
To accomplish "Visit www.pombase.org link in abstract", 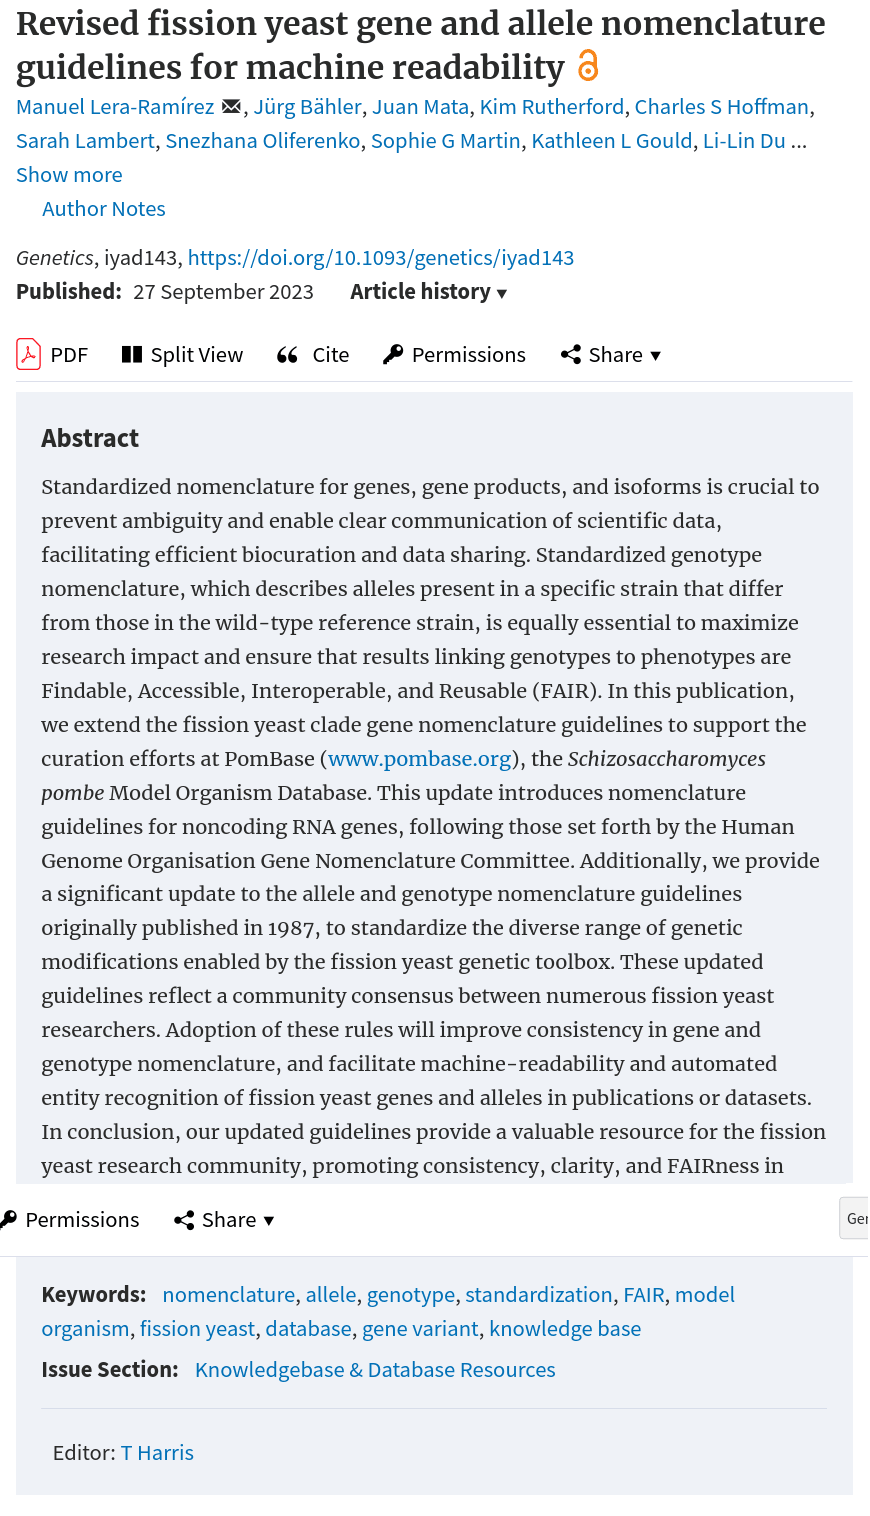I will [x=420, y=758].
